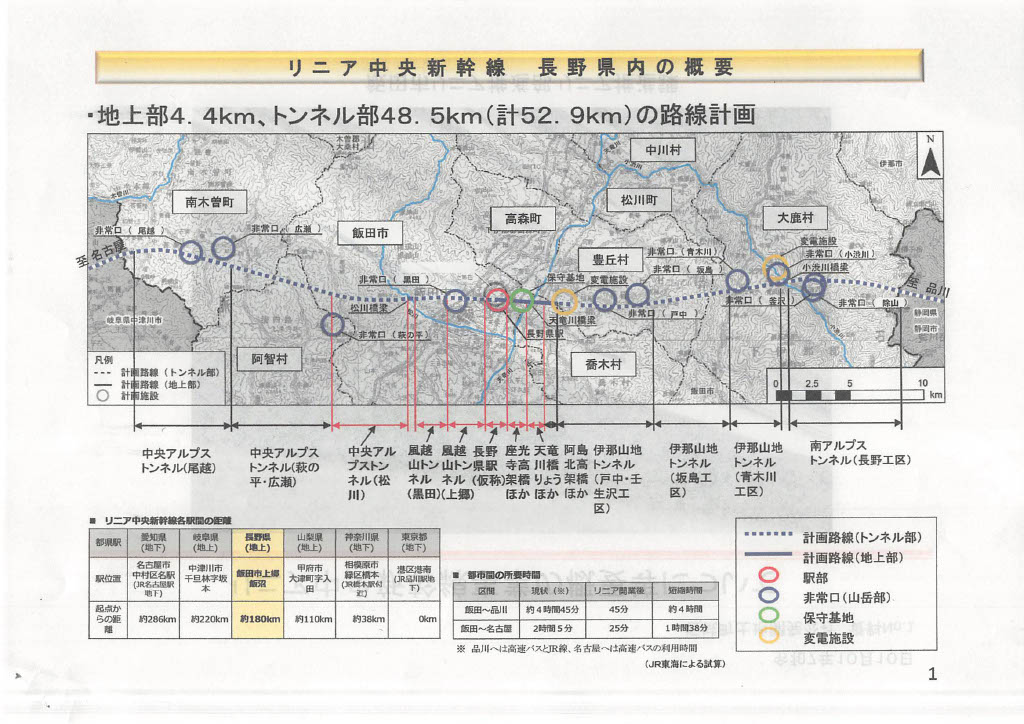Image resolution: width=1024 pixels, height=724 pixels.
Task: Click the highlighted 長野県(地上) table header
Action: 257,542
